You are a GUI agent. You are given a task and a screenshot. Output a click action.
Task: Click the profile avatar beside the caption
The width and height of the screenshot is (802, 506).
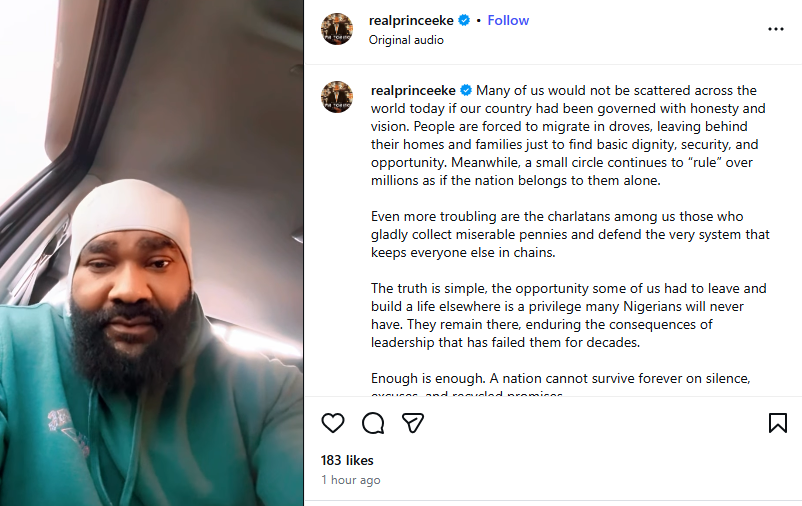(337, 97)
